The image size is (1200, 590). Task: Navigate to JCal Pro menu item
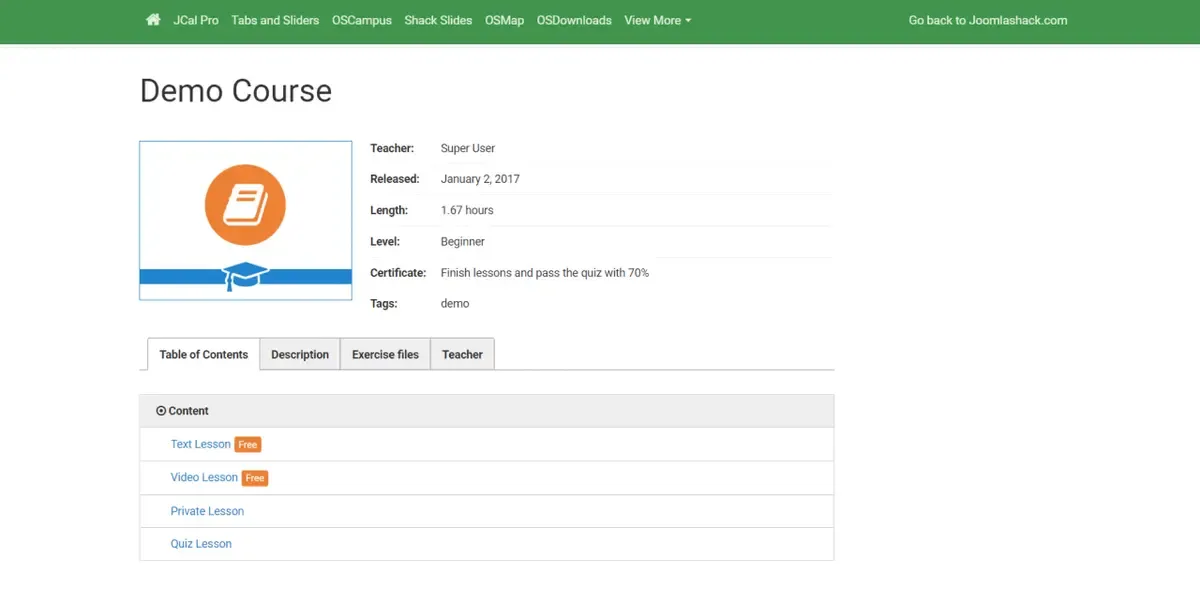tap(196, 20)
